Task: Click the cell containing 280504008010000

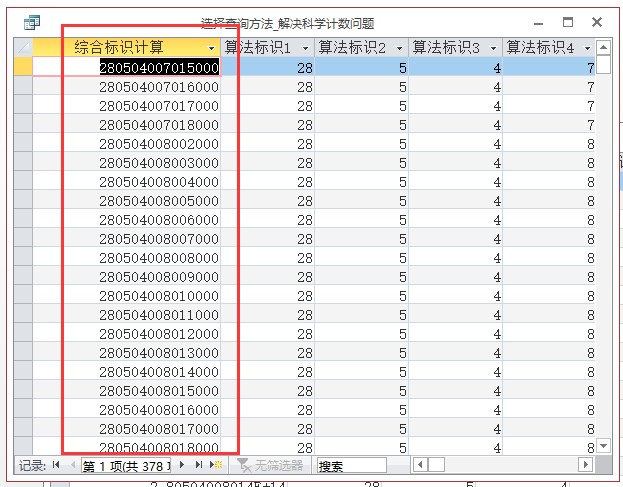Action: click(158, 296)
